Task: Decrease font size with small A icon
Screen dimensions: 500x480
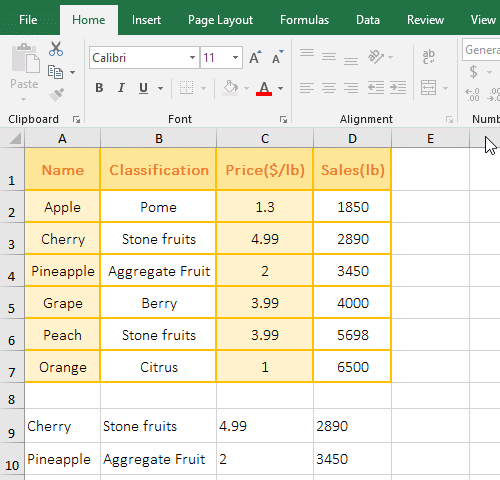Action: point(277,58)
